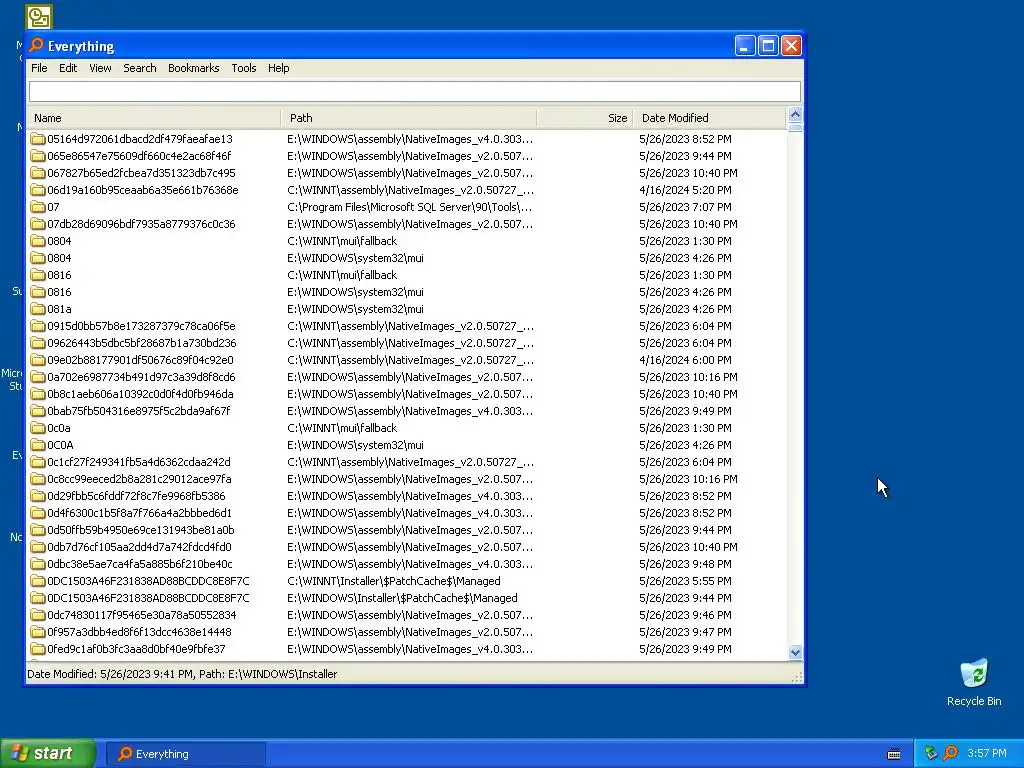Click folder icon of 0915d0bb57b8e173287379c78ca06f5e
The image size is (1024, 768).
click(38, 326)
